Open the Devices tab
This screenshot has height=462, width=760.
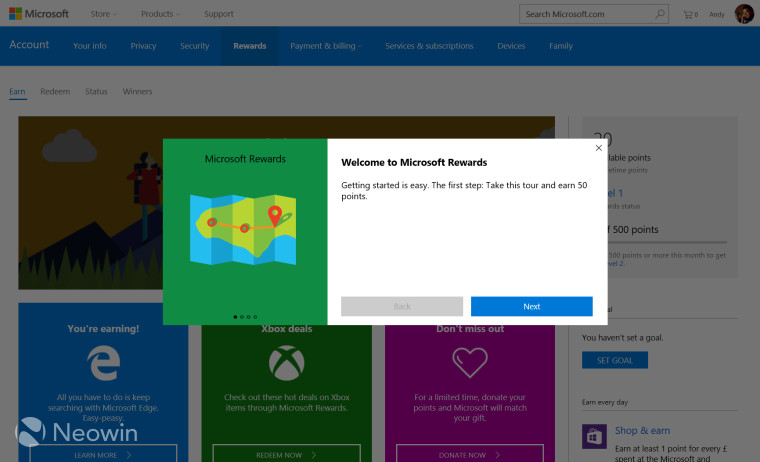click(511, 46)
